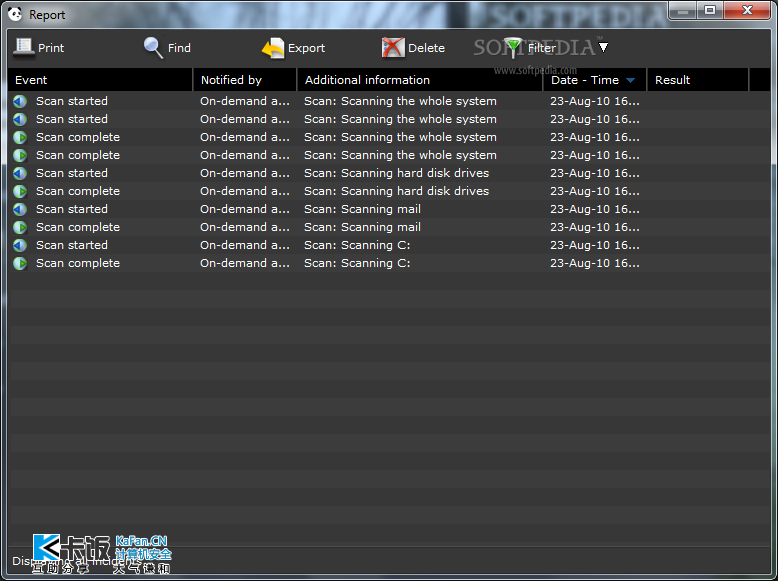This screenshot has width=778, height=581.
Task: Sort by Additional information column header
Action: point(420,80)
